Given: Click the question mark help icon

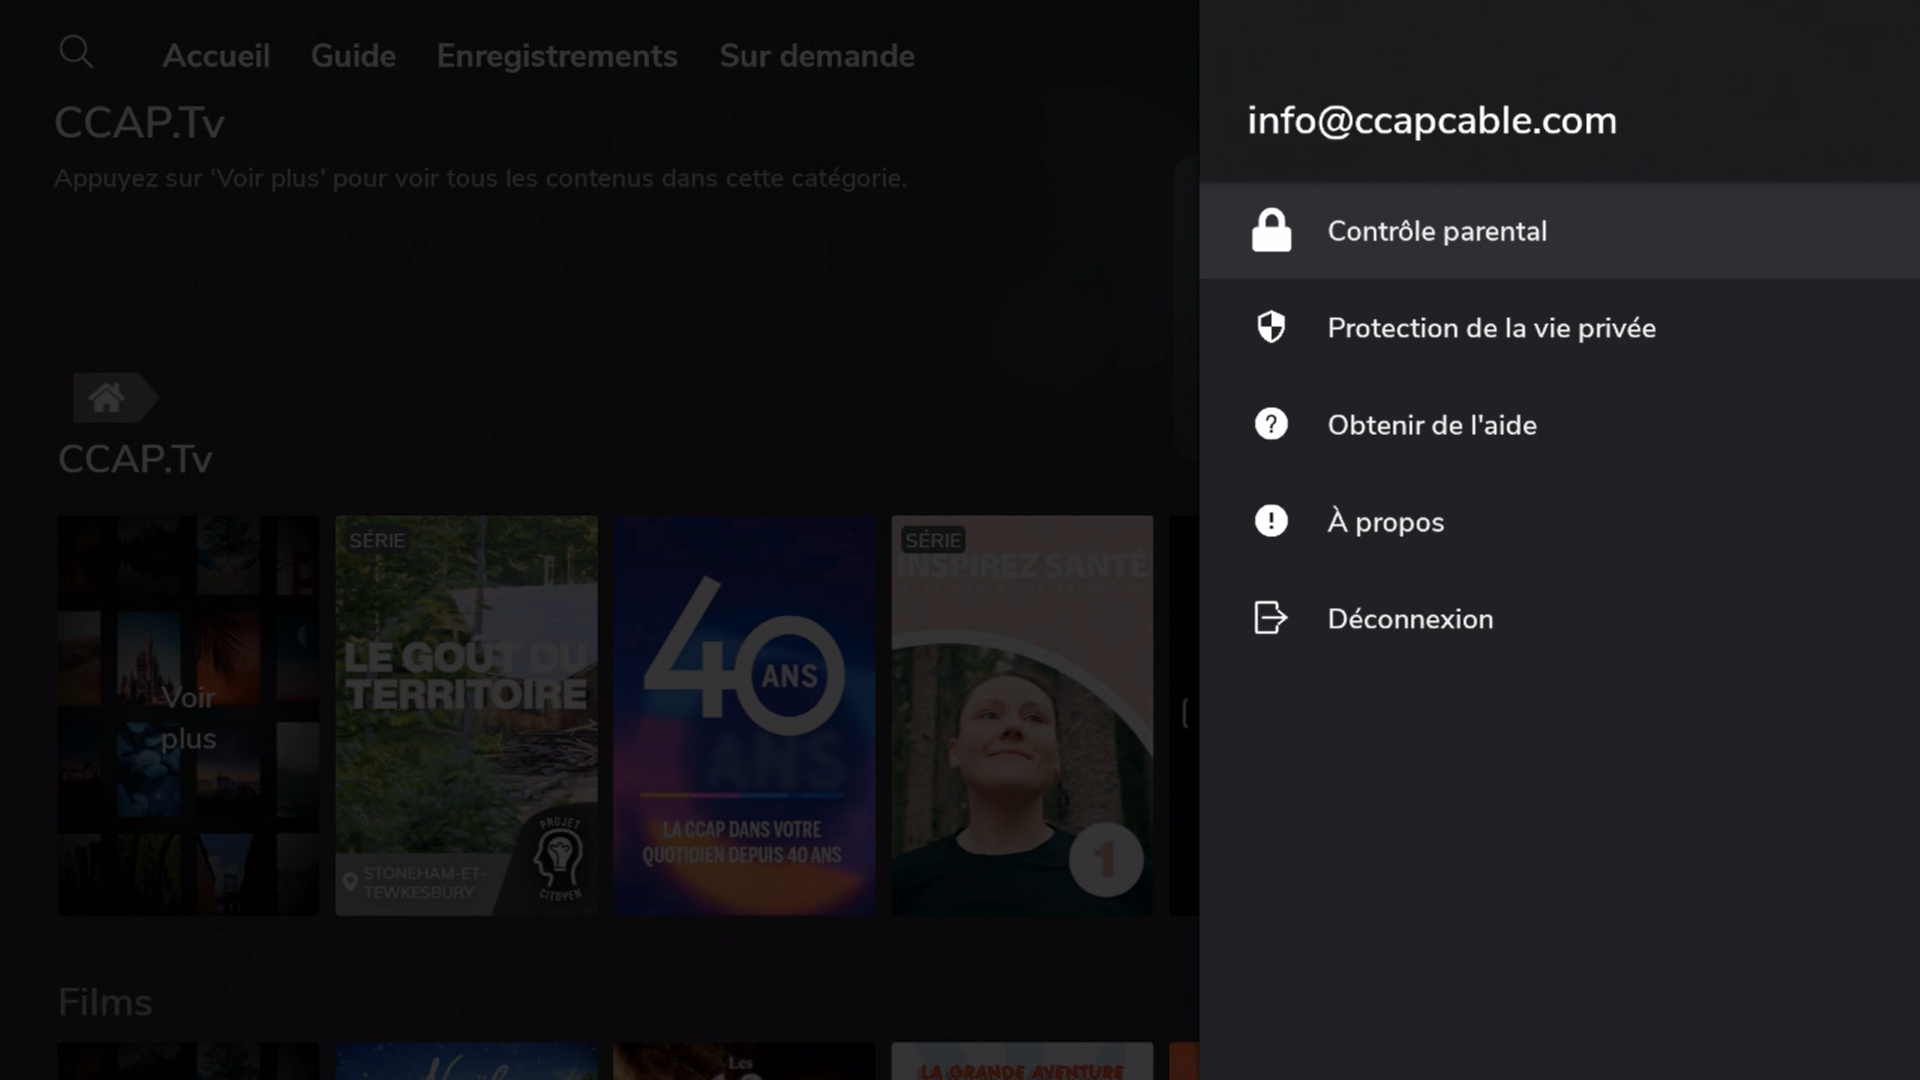Looking at the screenshot, I should [x=1271, y=424].
